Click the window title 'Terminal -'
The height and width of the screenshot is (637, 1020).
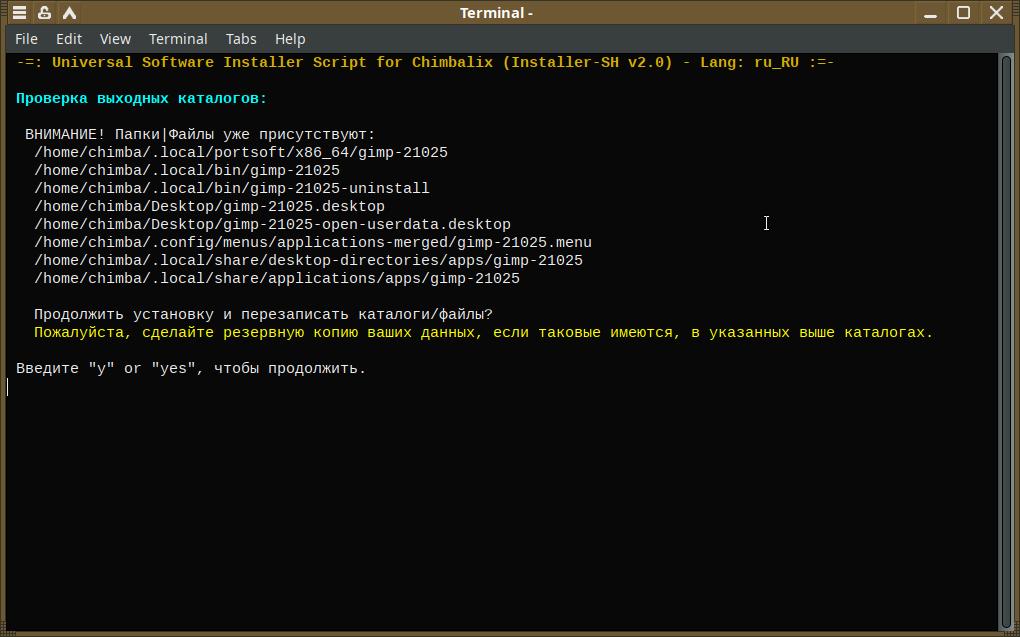(x=496, y=13)
